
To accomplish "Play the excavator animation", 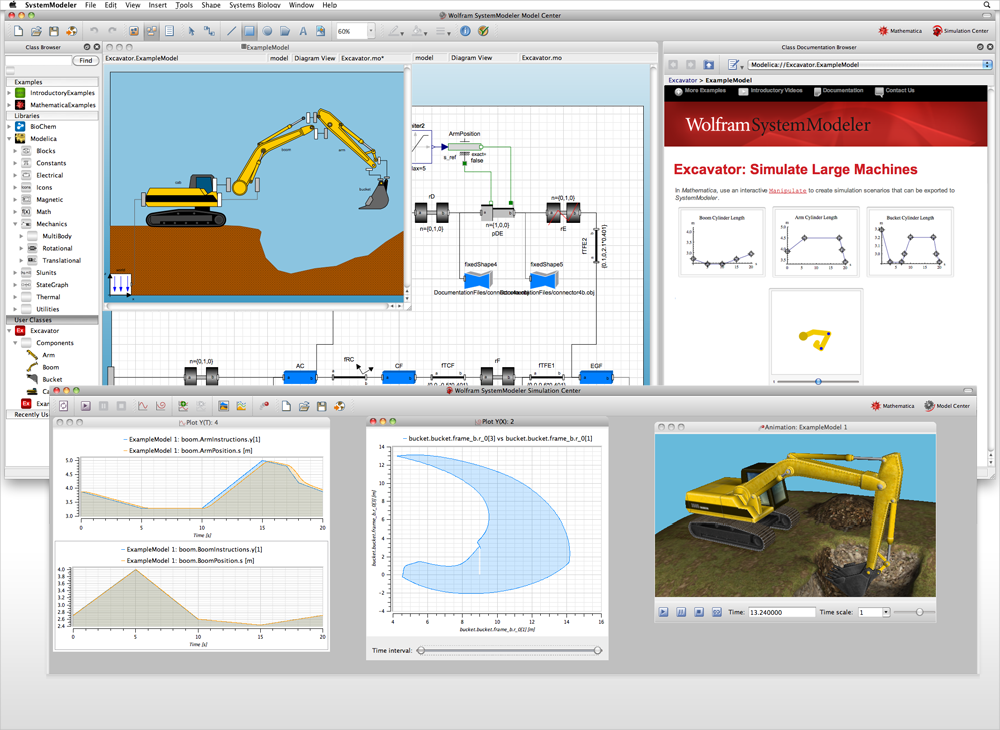I will [x=663, y=612].
